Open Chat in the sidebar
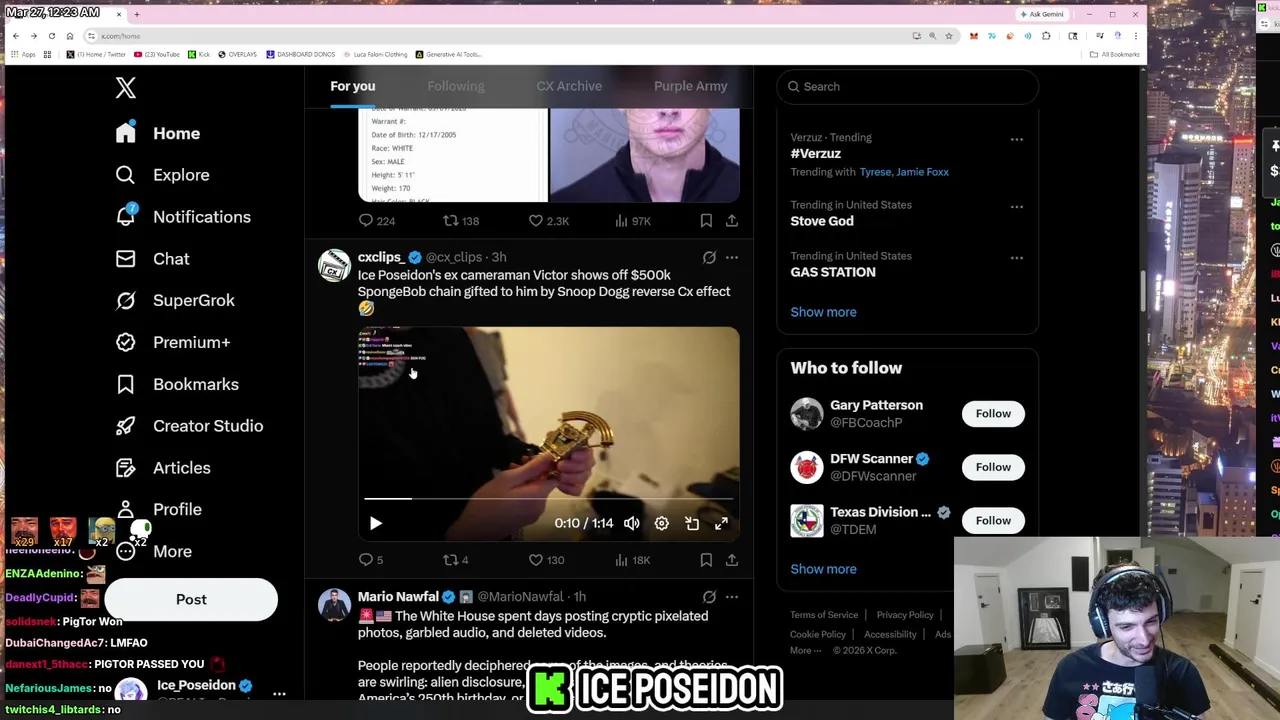Viewport: 1280px width, 720px height. pos(152,259)
